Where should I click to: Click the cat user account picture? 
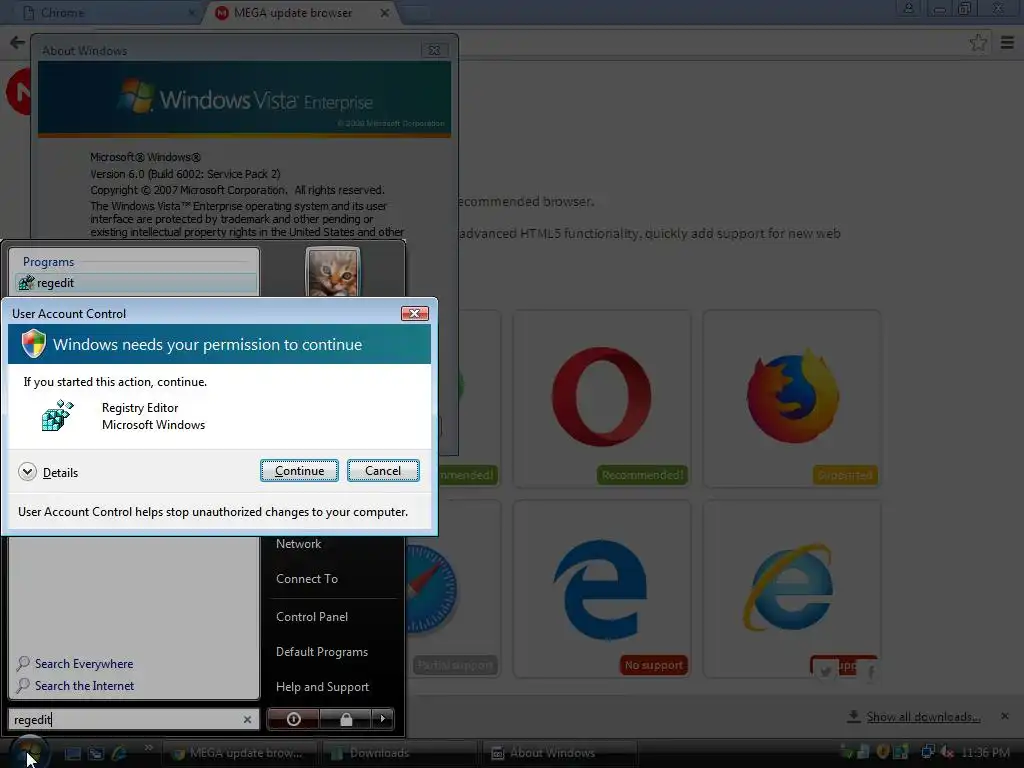tap(332, 272)
